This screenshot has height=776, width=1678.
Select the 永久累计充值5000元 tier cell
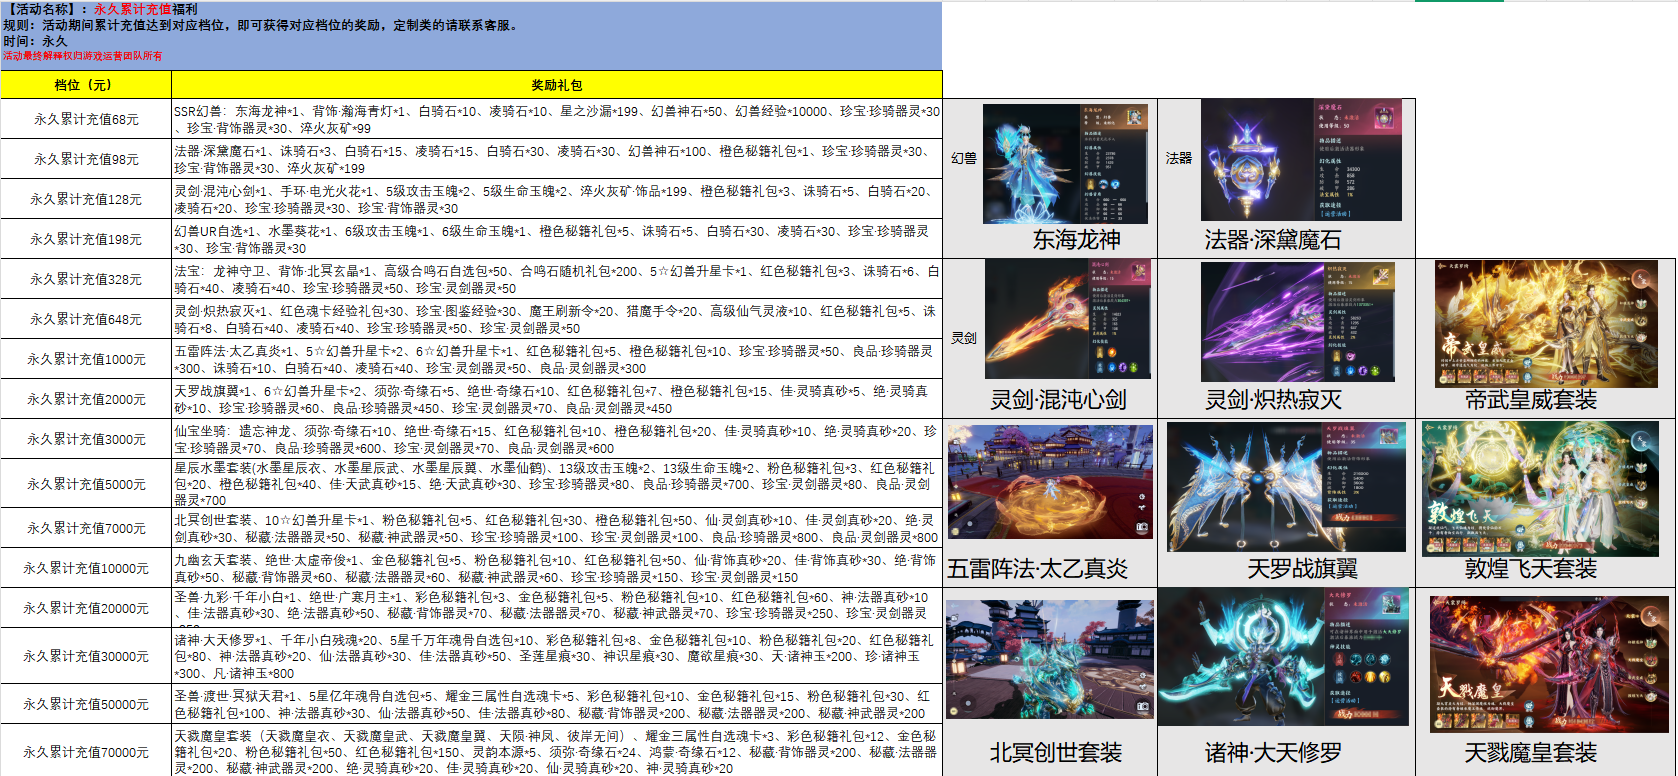(x=86, y=484)
